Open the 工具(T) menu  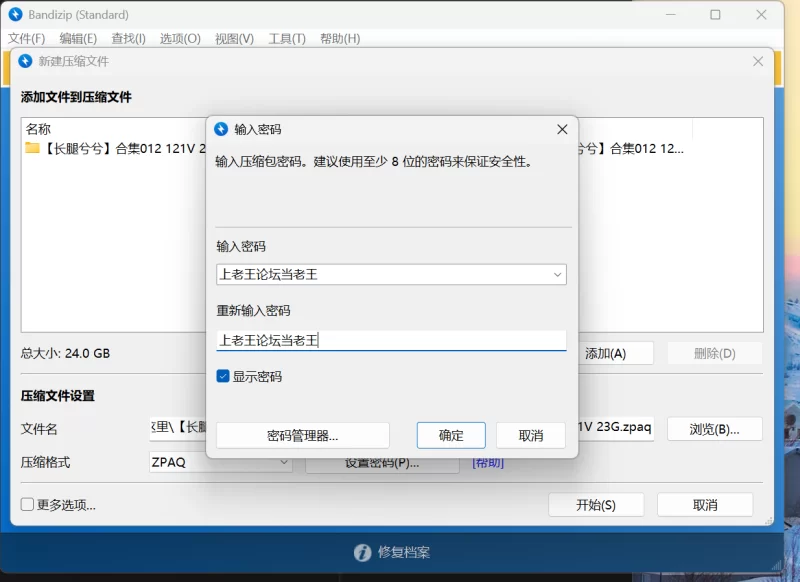click(287, 39)
